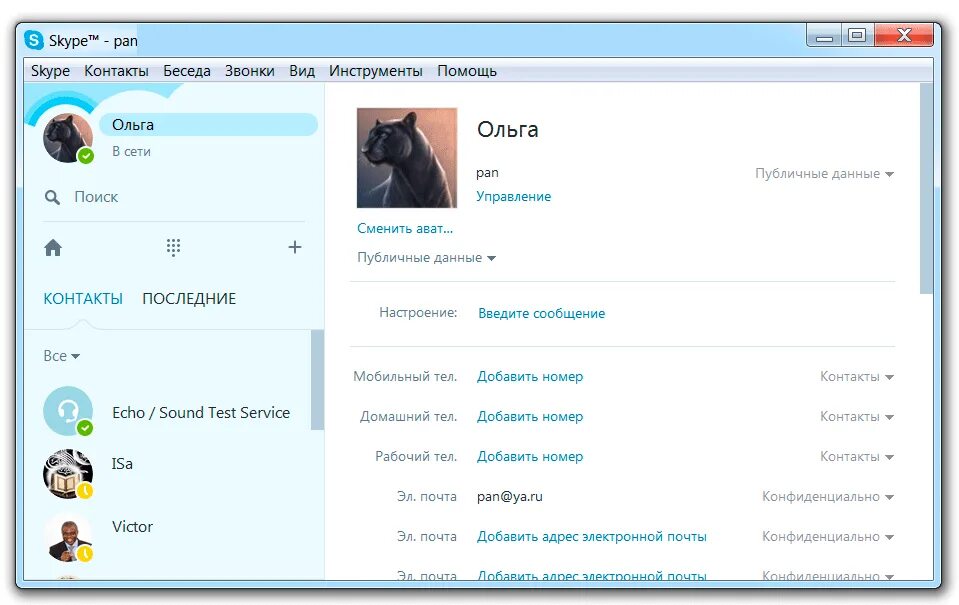Click Victor contact avatar
This screenshot has height=605, width=959.
point(68,538)
